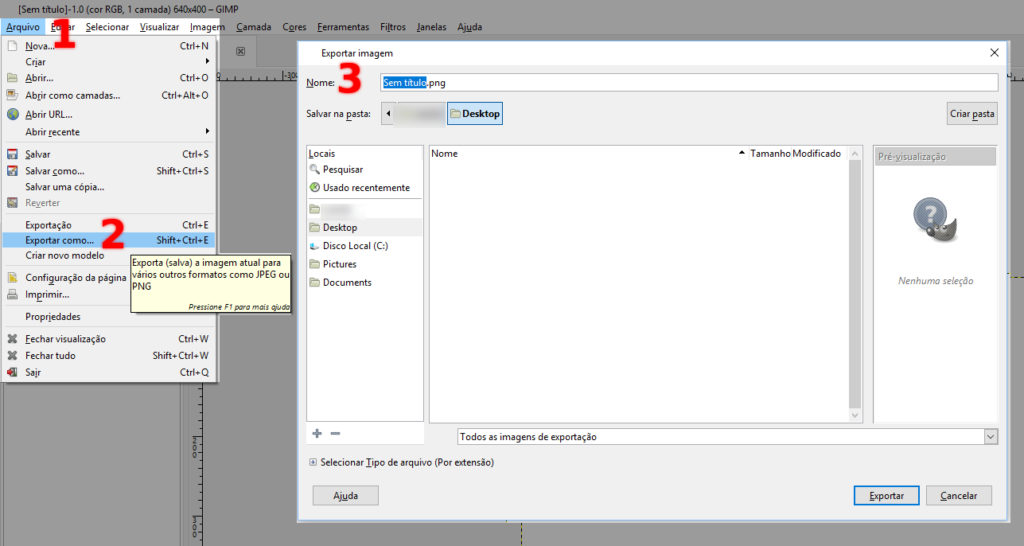Select the Usado recentemente clock icon
The height and width of the screenshot is (546, 1024).
315,188
